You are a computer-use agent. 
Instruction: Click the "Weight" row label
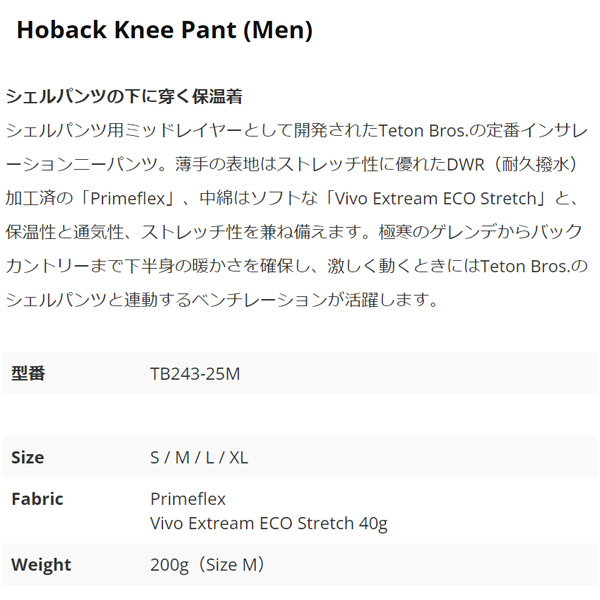(x=41, y=565)
